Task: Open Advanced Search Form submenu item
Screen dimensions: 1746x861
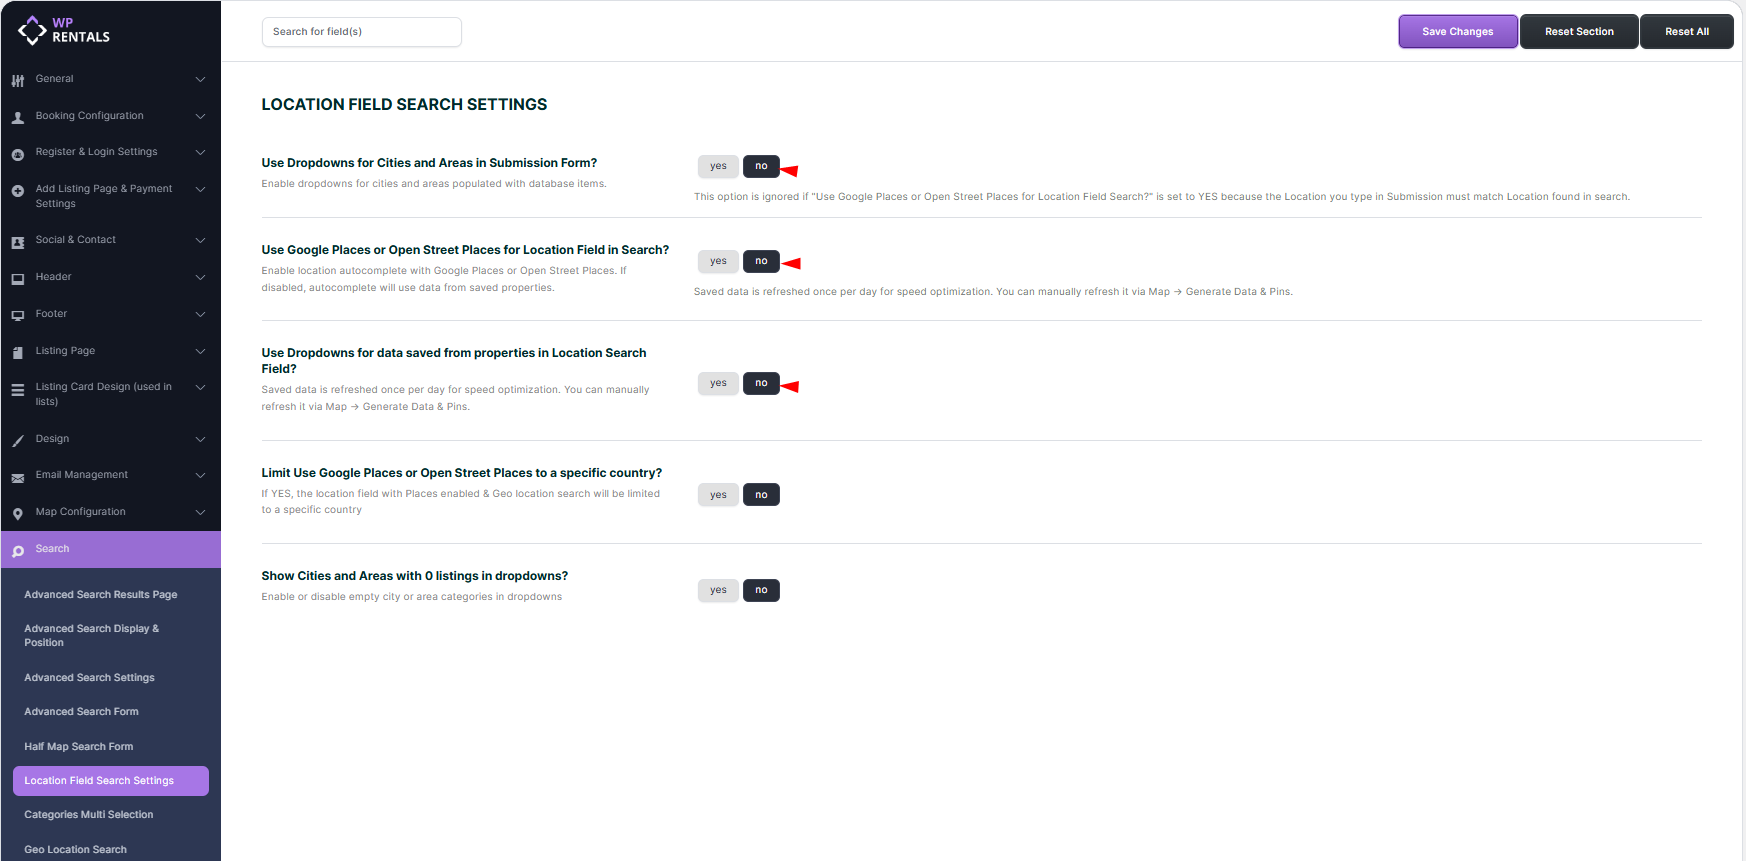Action: (82, 712)
